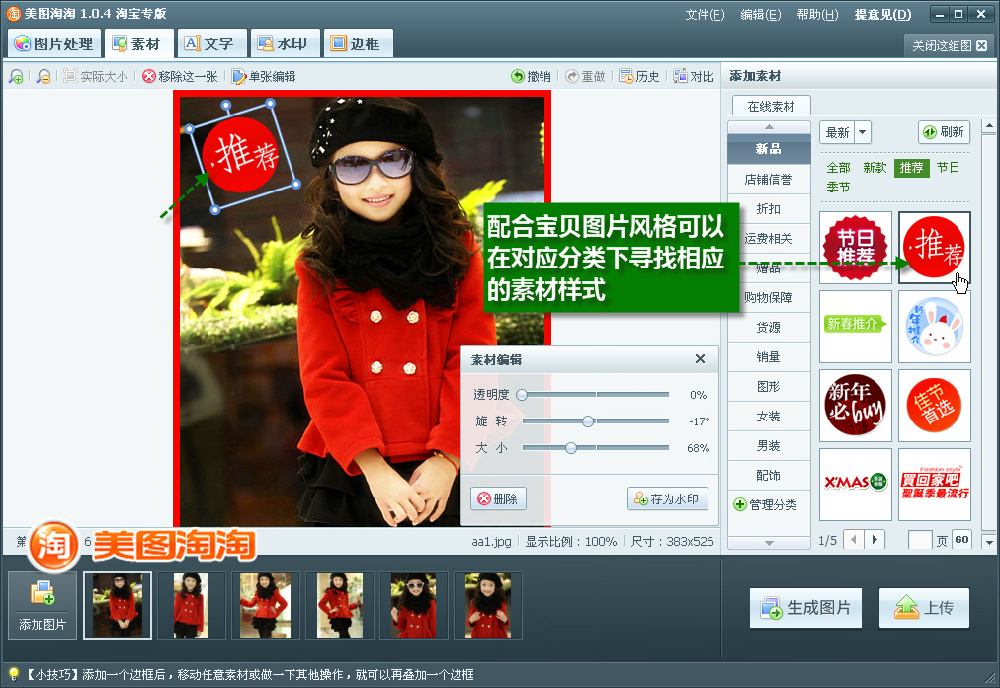Go to next materials page arrow

coord(875,539)
